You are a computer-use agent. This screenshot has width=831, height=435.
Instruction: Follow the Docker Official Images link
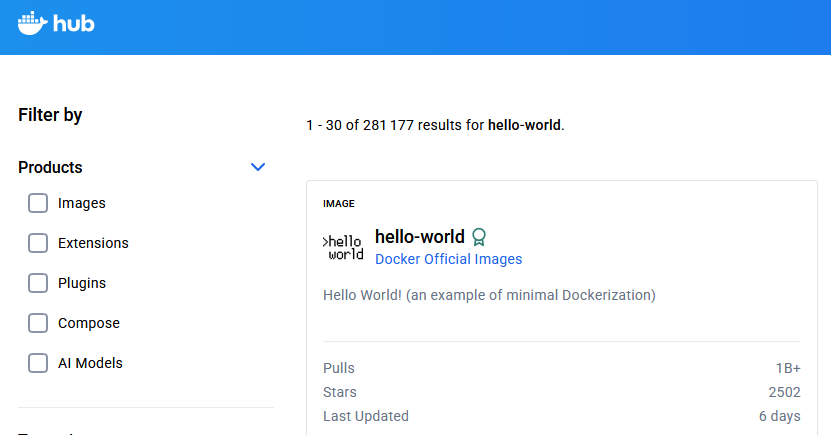point(448,259)
